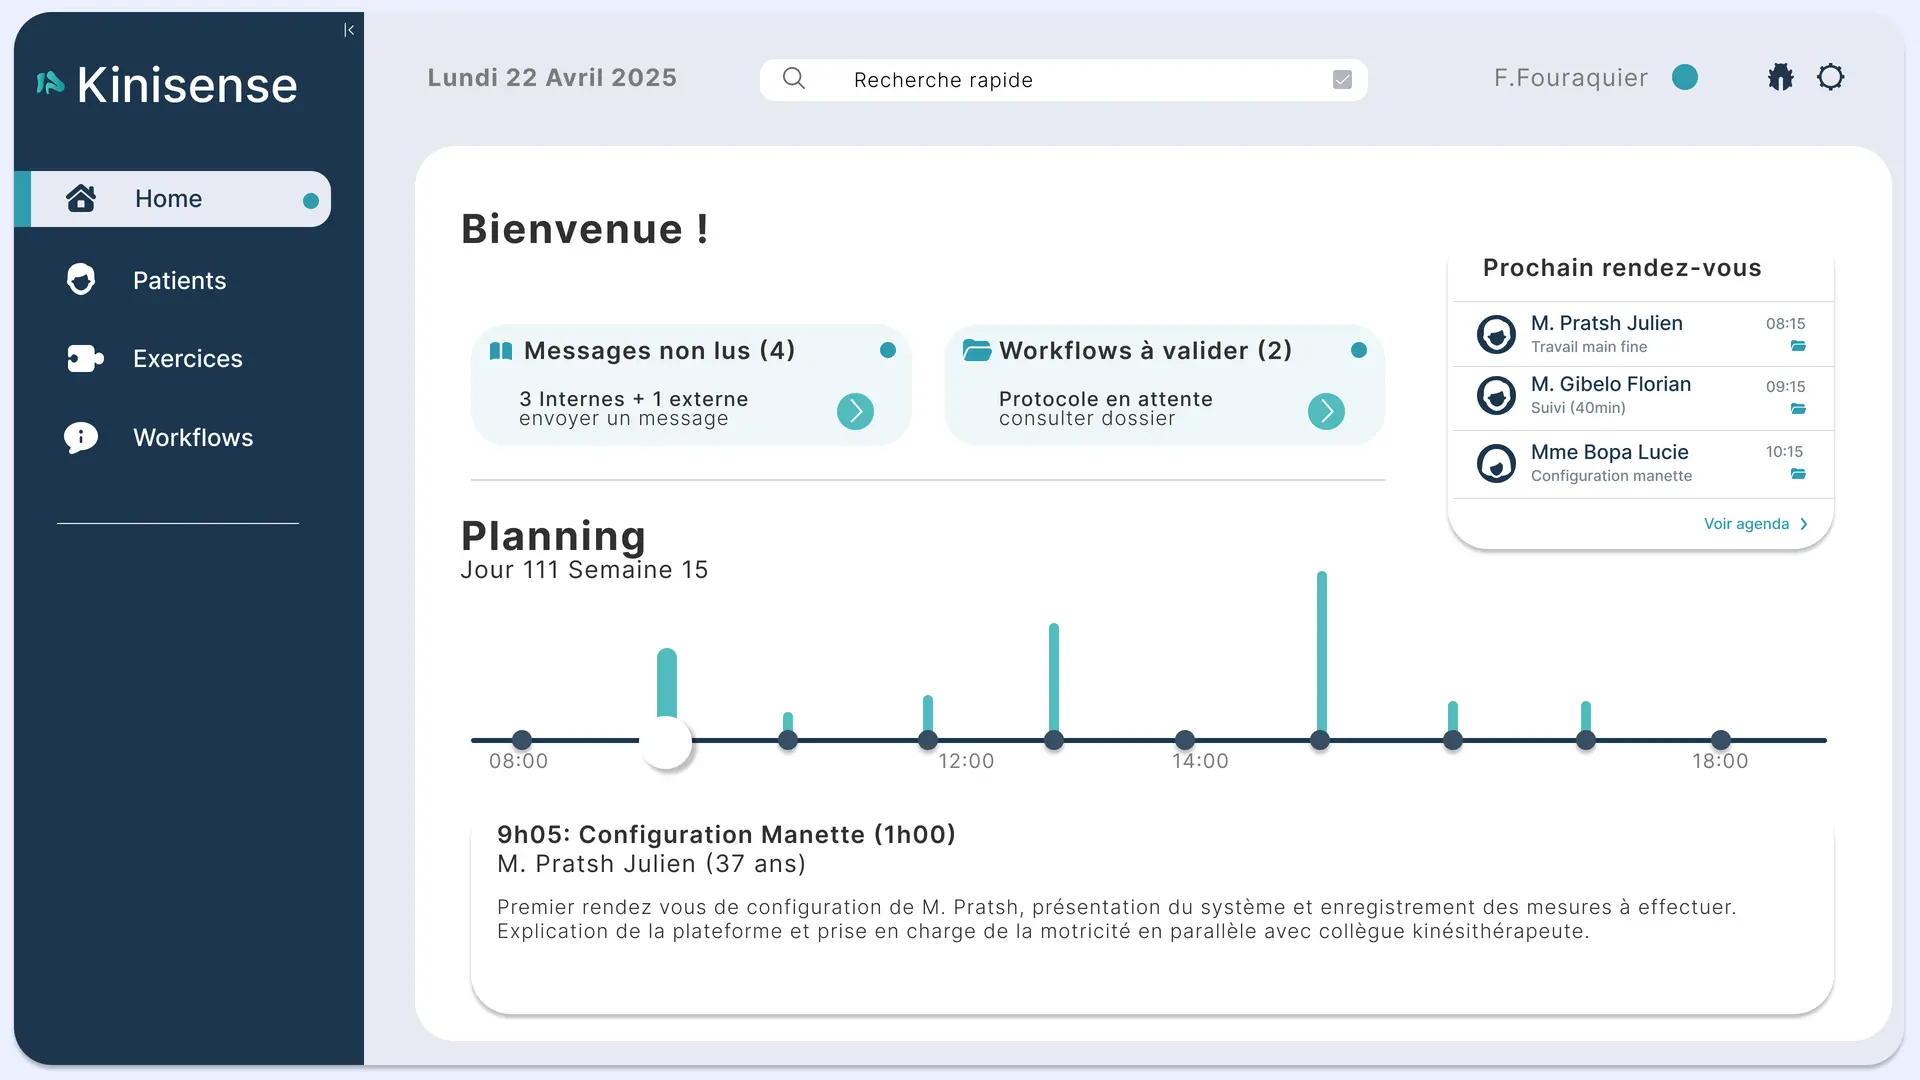Image resolution: width=1920 pixels, height=1080 pixels.
Task: Go to Exercices in sidebar
Action: (x=187, y=358)
